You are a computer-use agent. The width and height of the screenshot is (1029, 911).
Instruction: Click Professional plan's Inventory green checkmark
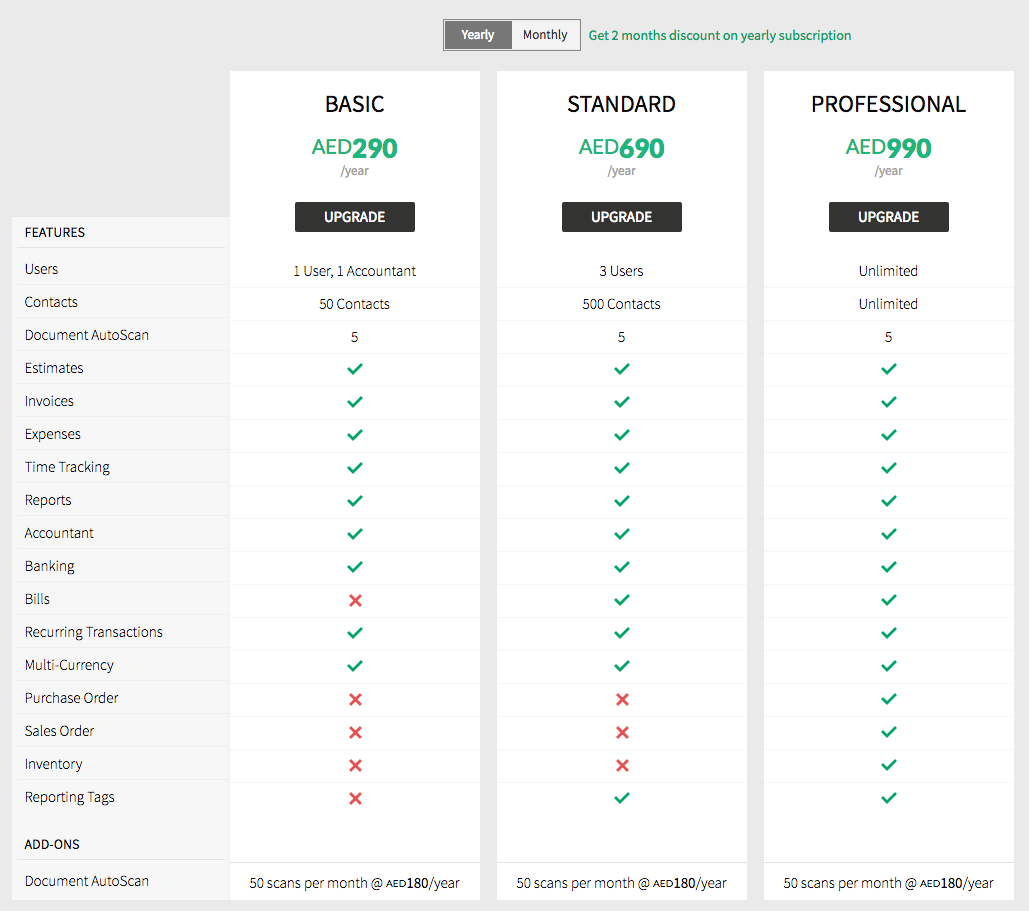(x=888, y=765)
